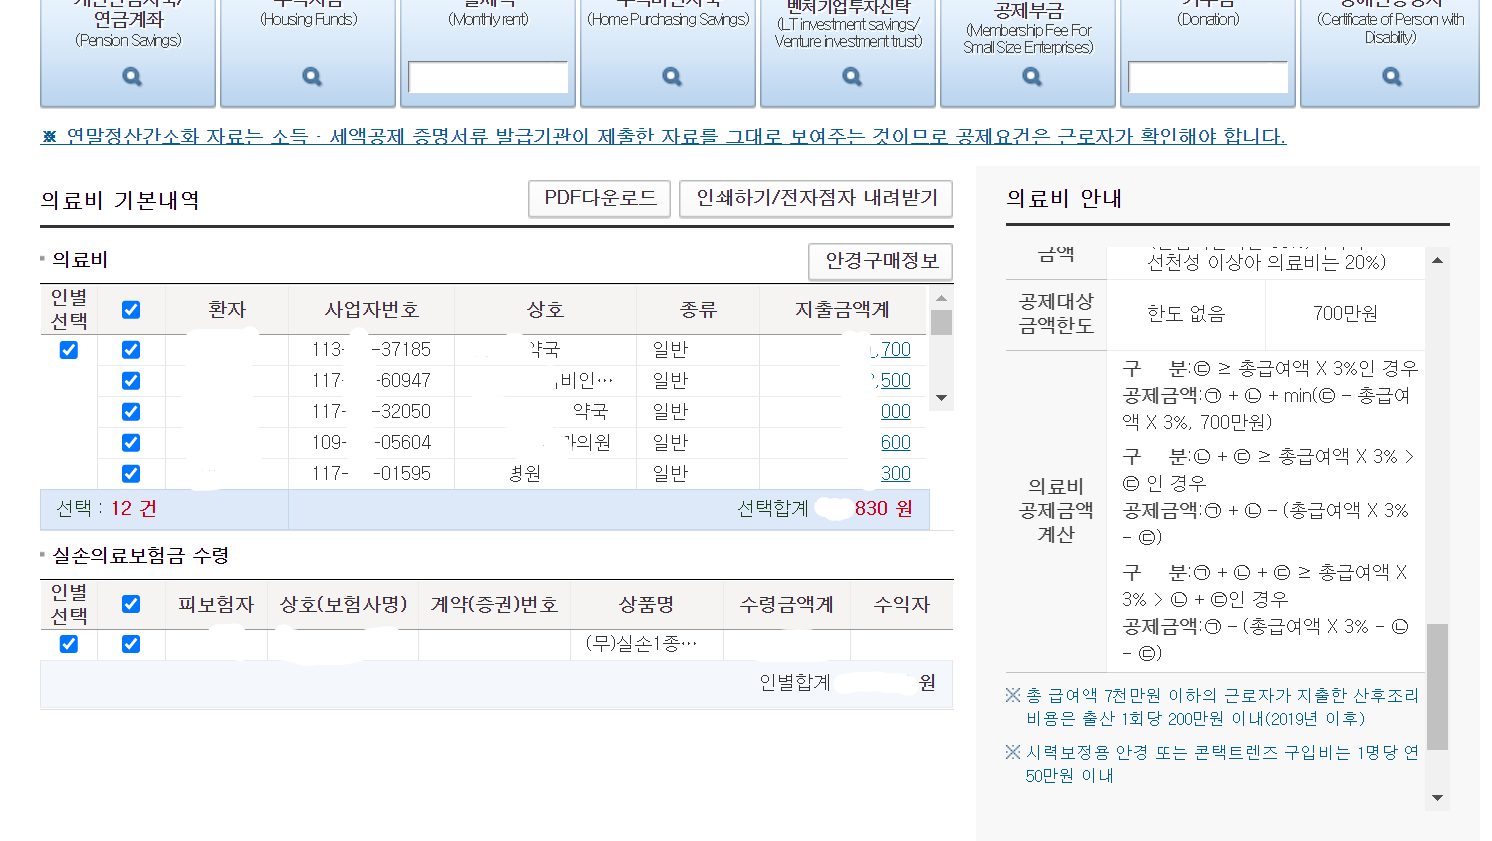The width and height of the screenshot is (1492, 841).
Task: Click the 수령금액계 column header
Action: (x=787, y=604)
